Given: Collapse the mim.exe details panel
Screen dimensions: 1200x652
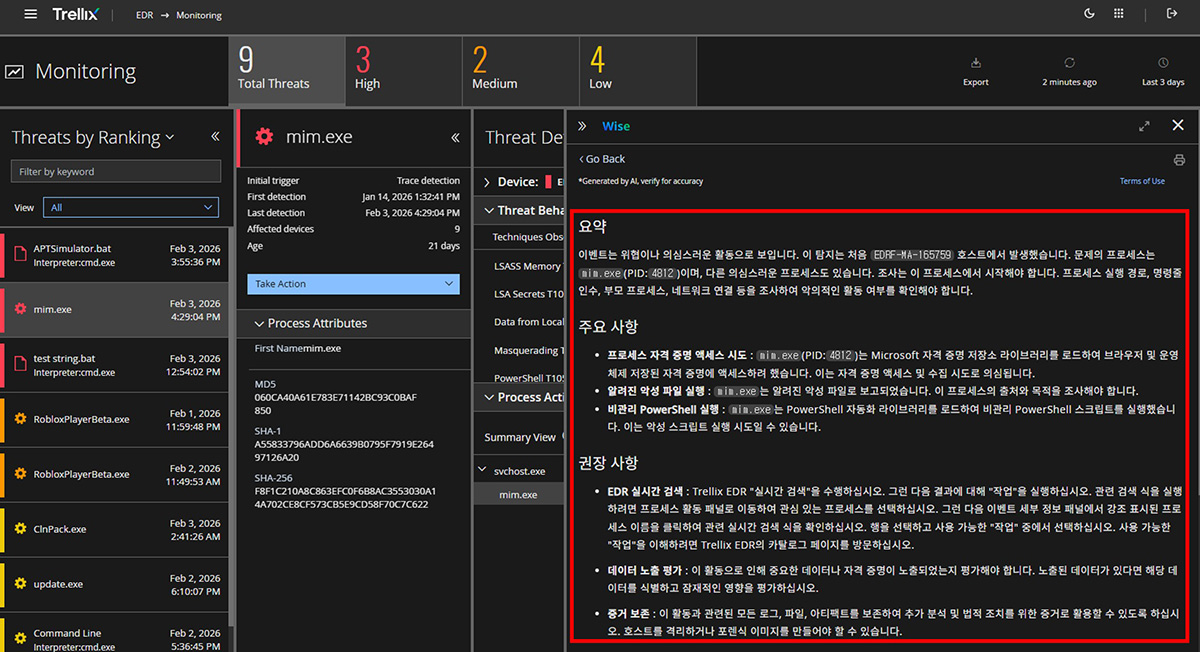Looking at the screenshot, I should click(455, 137).
